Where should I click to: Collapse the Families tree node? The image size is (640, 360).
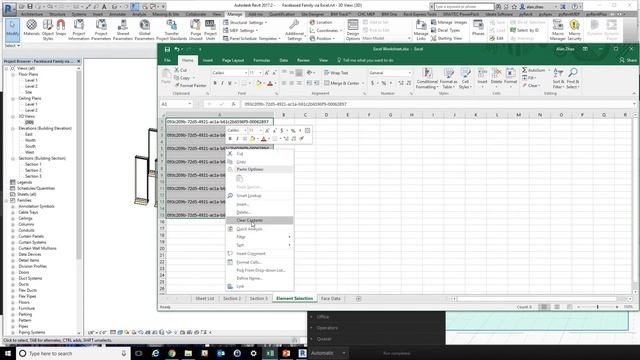pos(7,200)
